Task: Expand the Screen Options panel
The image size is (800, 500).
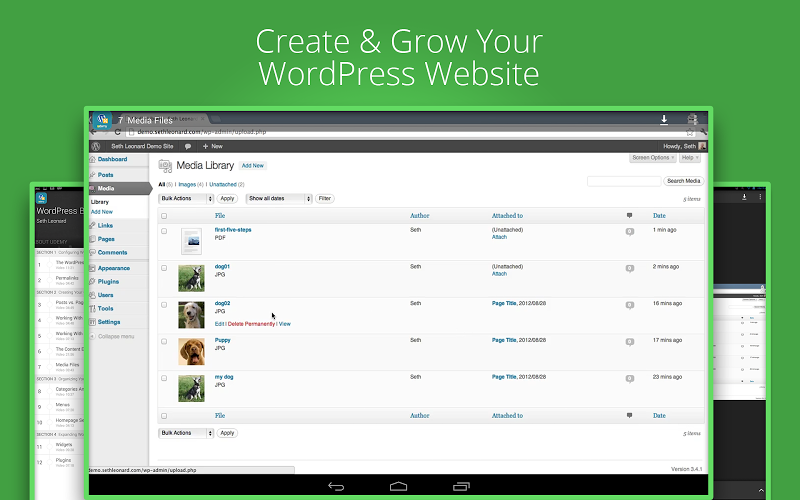Action: [x=653, y=158]
